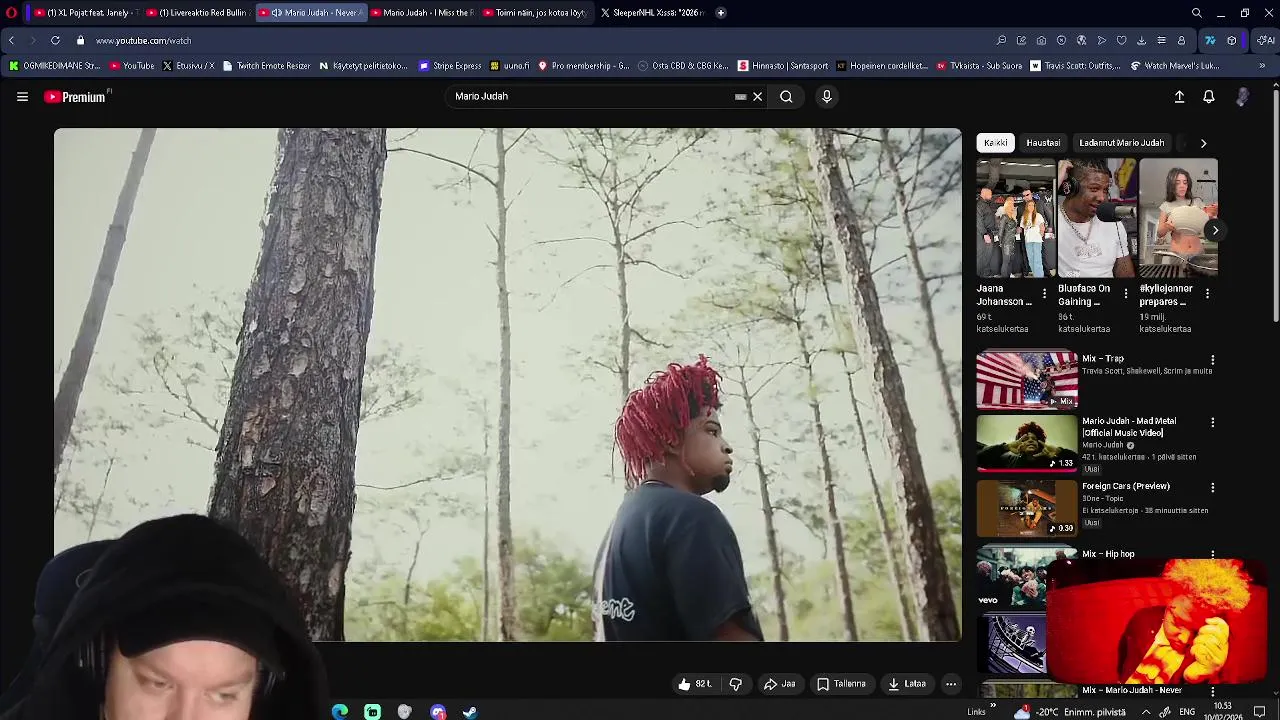Share the video with the Jaa button

pos(779,684)
